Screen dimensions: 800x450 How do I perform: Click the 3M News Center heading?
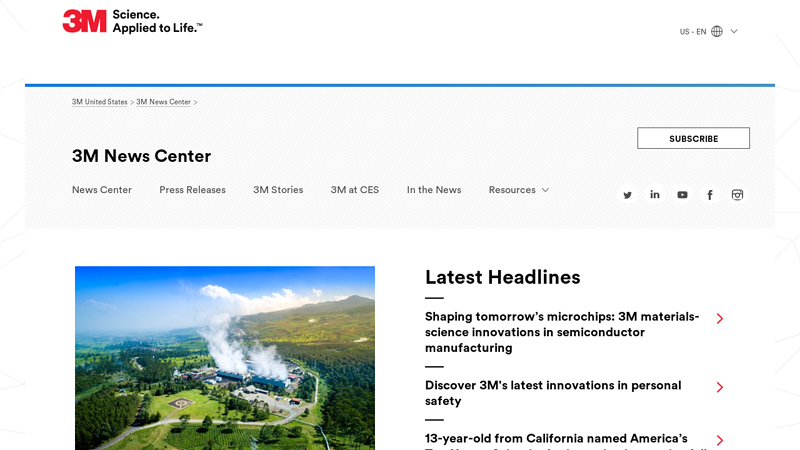pos(141,156)
